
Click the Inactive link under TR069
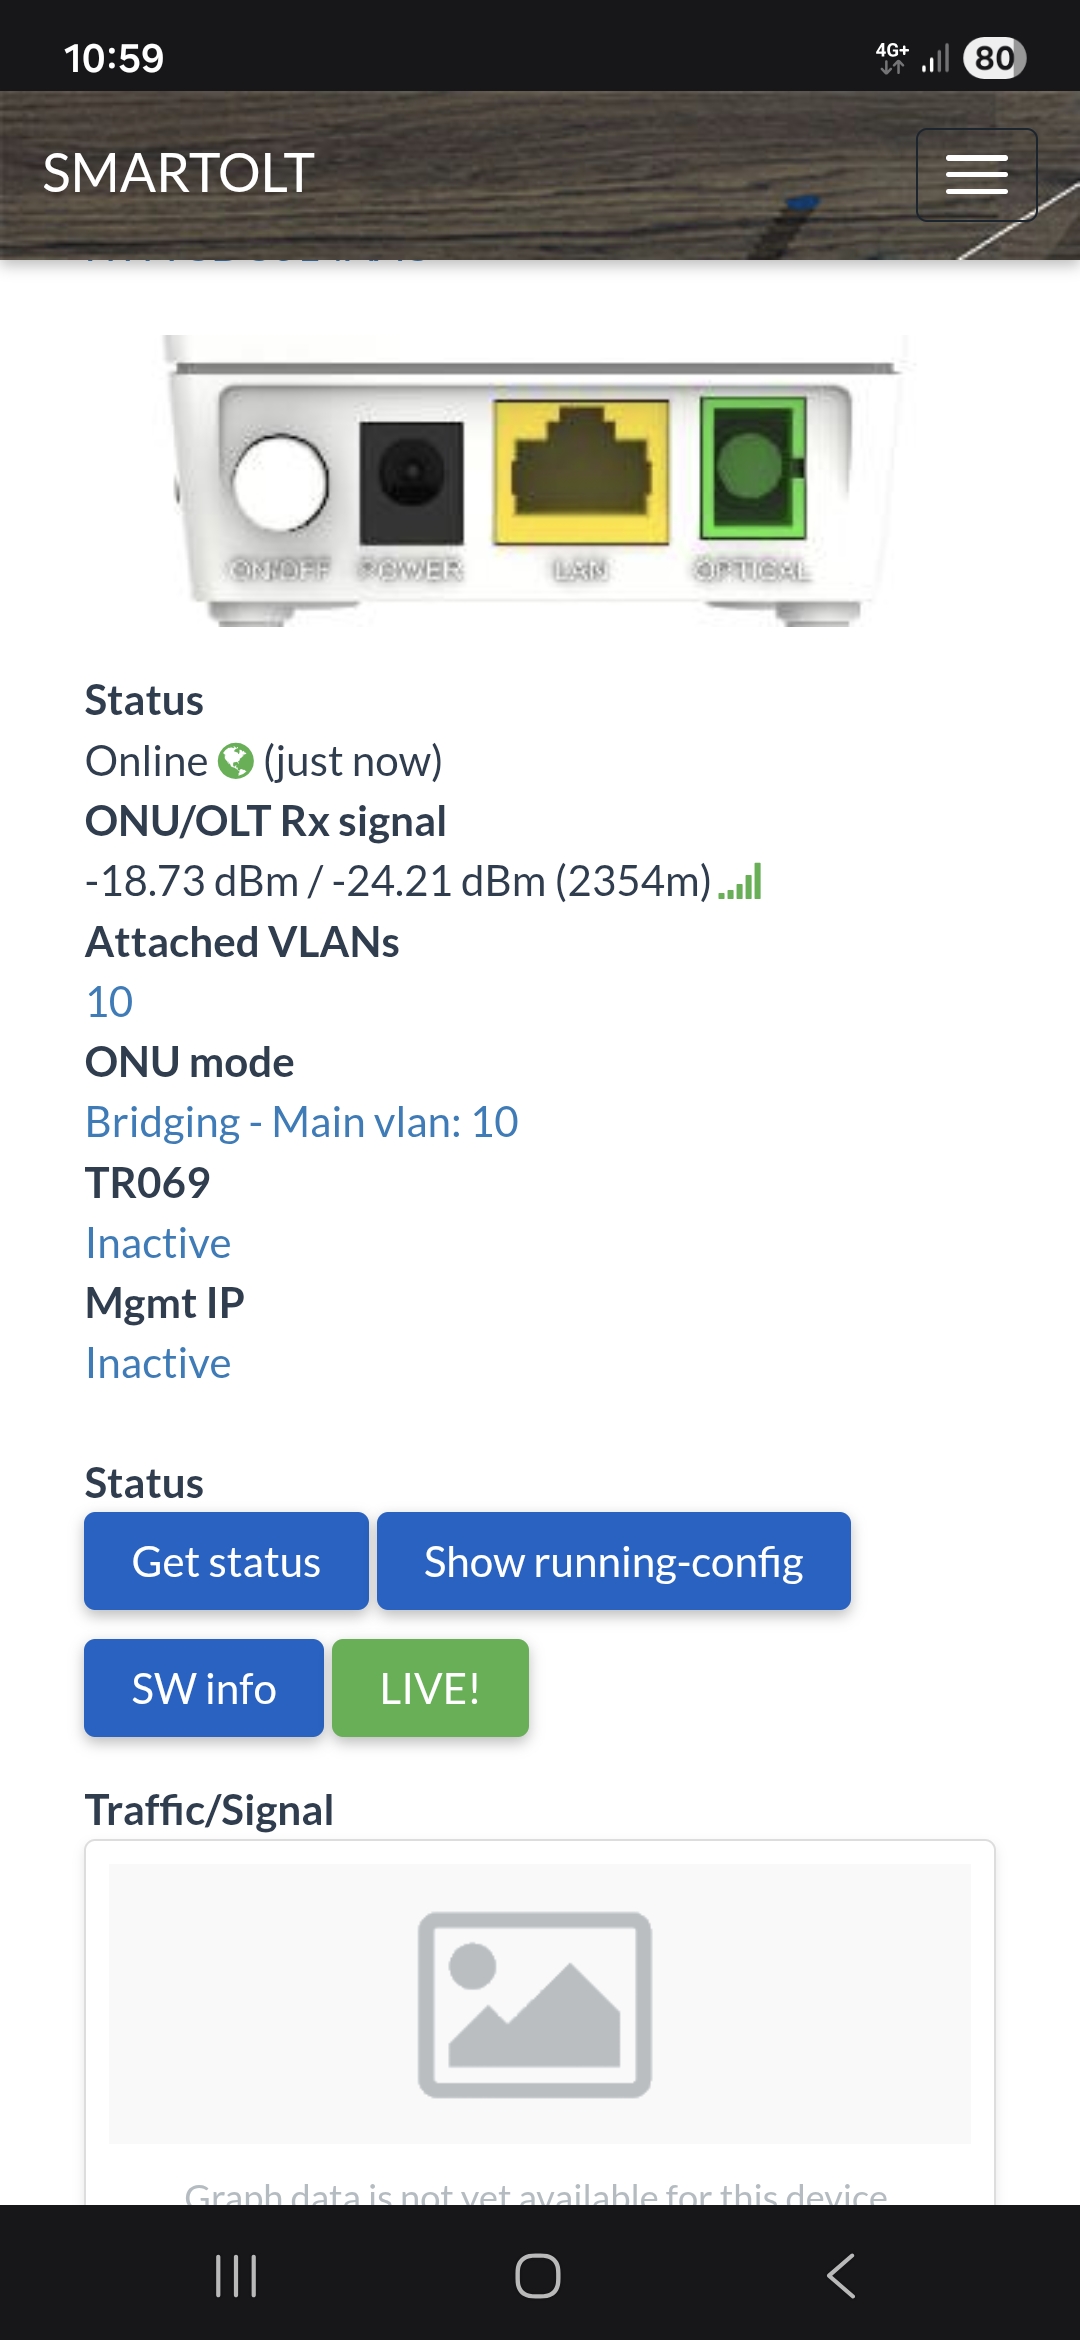(158, 1243)
